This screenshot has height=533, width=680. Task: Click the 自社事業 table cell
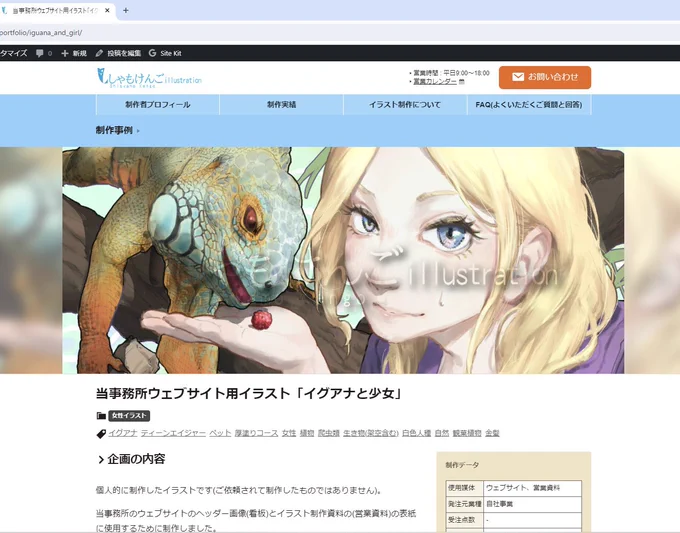(x=532, y=504)
